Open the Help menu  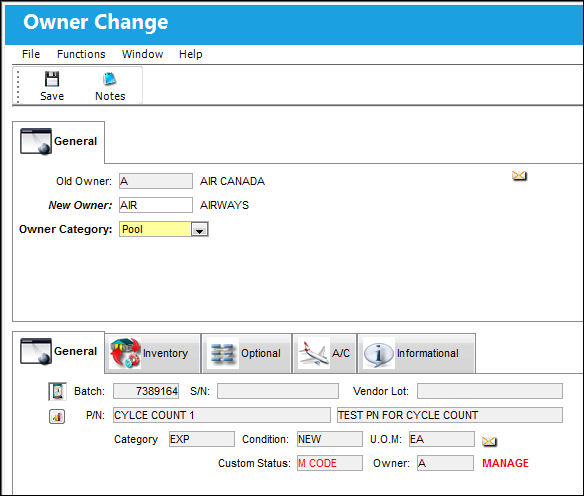pyautogui.click(x=190, y=54)
